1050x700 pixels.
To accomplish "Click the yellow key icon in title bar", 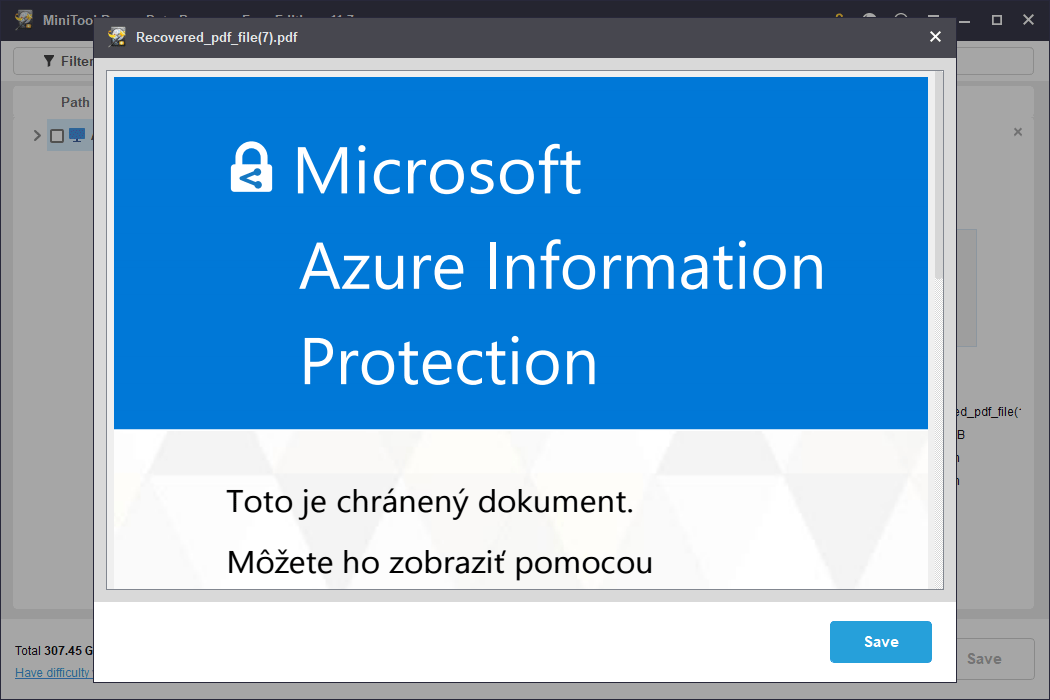I will point(842,18).
